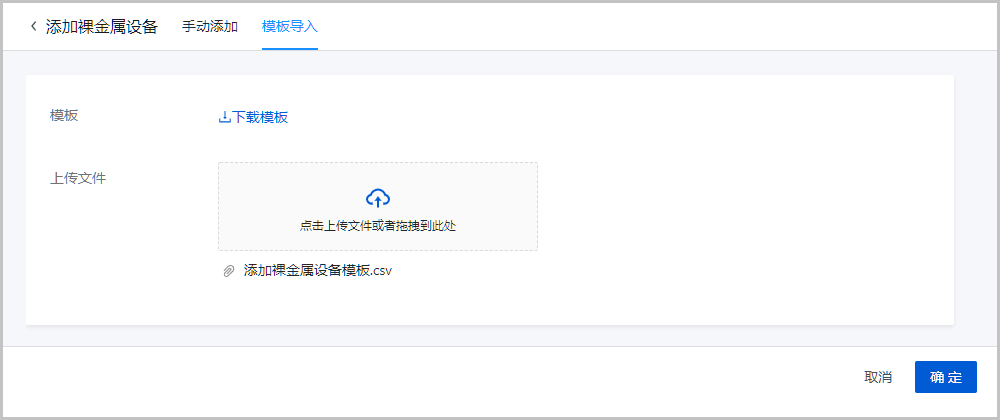Click the gray background below the form panel

500,335
